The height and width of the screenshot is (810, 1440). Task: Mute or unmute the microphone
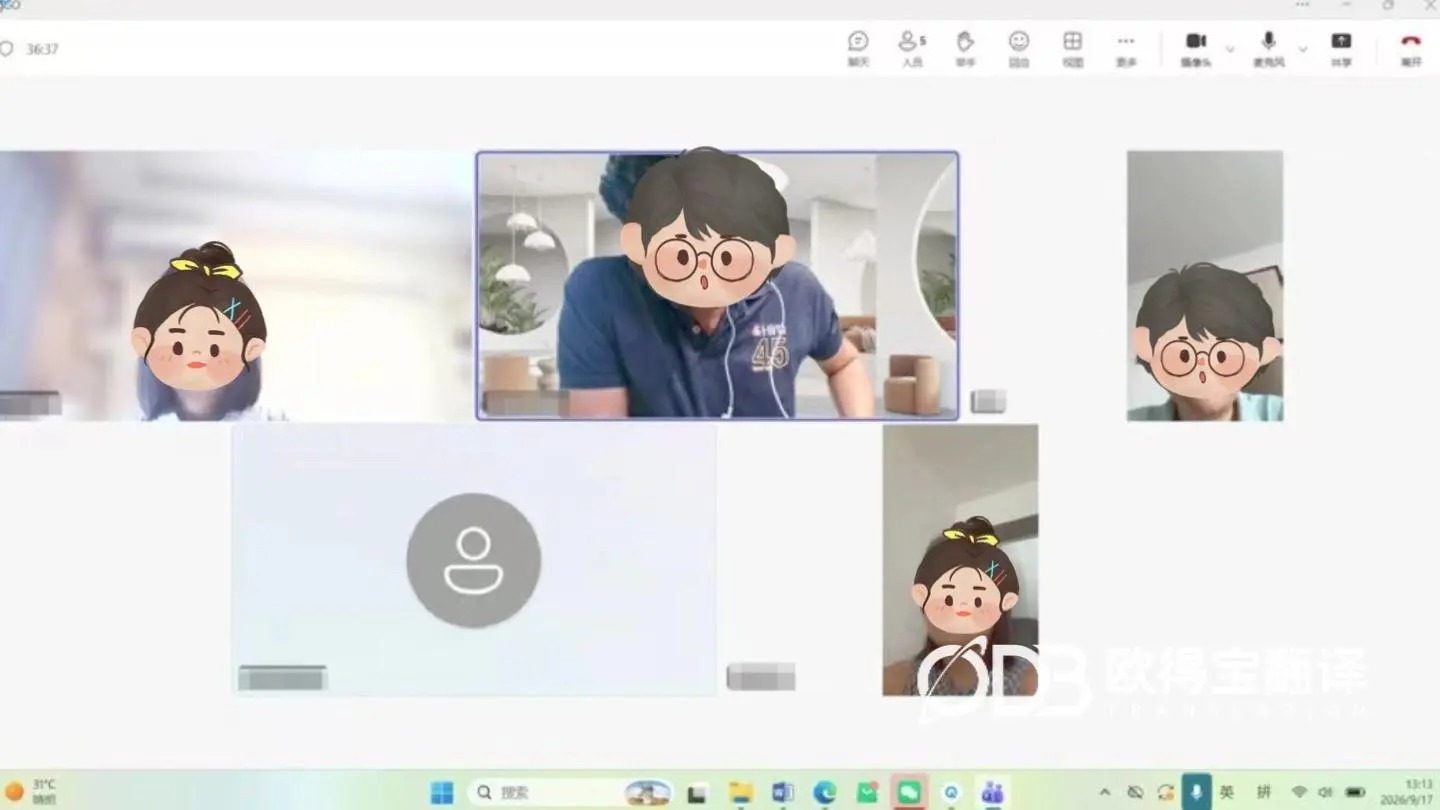[1268, 48]
